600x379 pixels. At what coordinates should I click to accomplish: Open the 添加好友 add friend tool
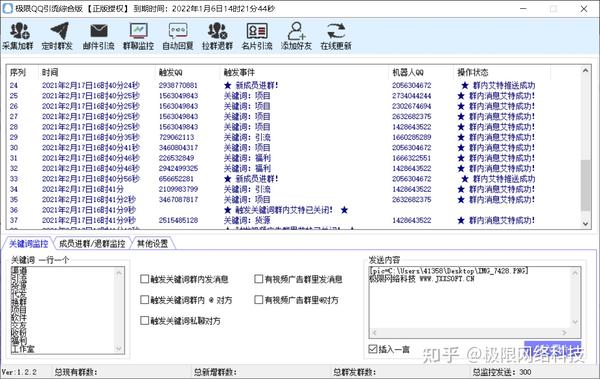tap(297, 36)
